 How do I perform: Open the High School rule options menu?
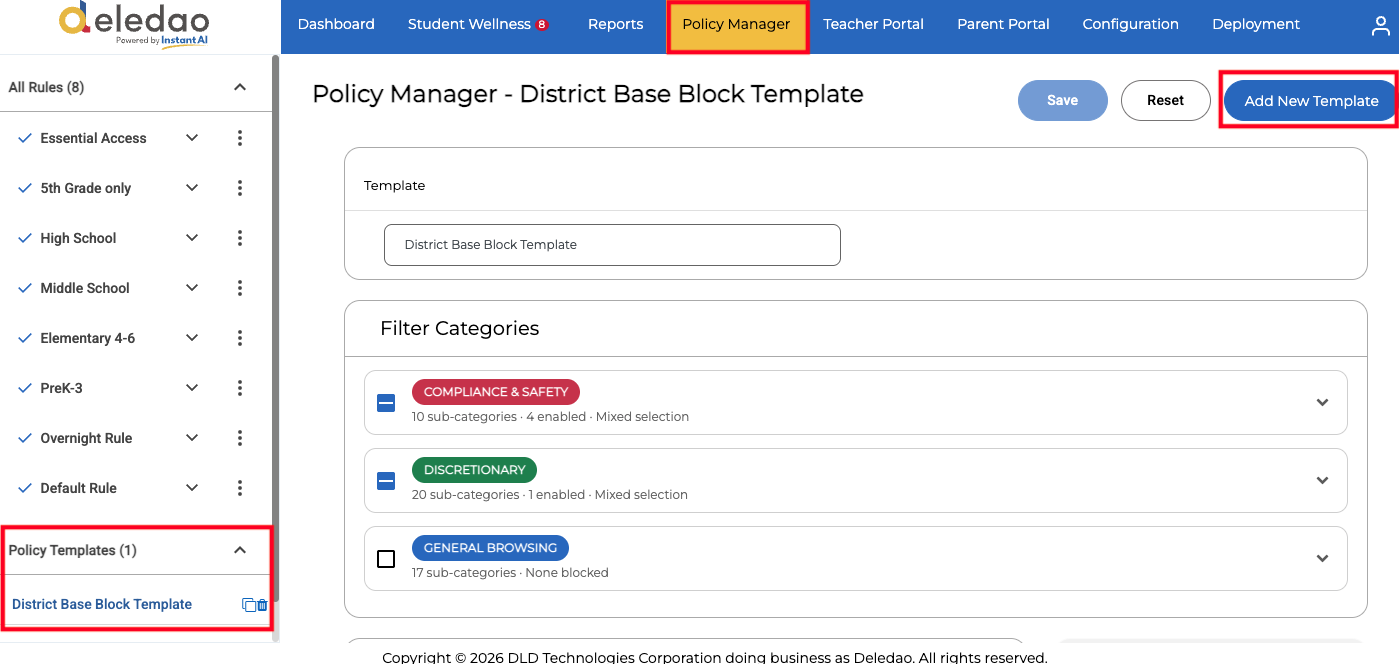tap(240, 238)
